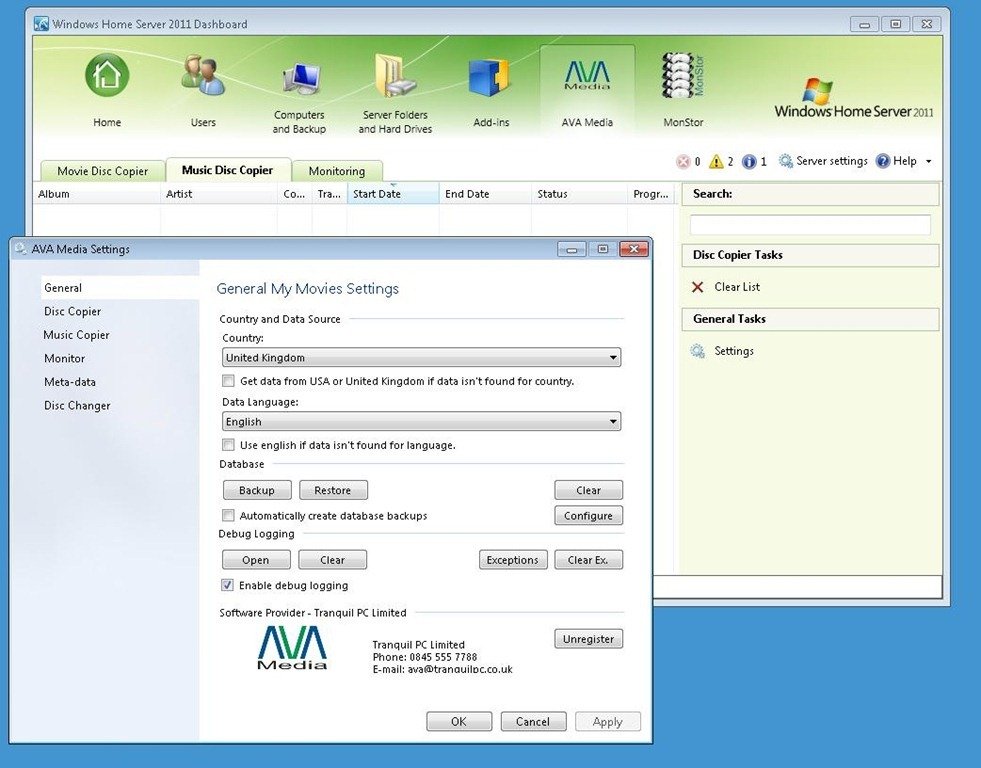Select General in the settings sidebar
Screen dimensions: 981x768
point(120,288)
